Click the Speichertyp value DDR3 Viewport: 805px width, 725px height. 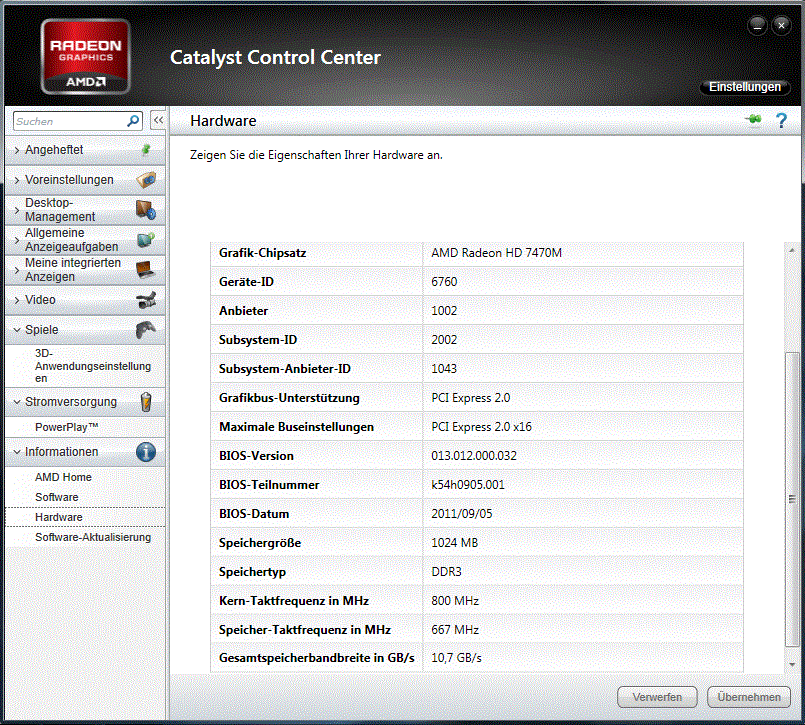[x=446, y=571]
